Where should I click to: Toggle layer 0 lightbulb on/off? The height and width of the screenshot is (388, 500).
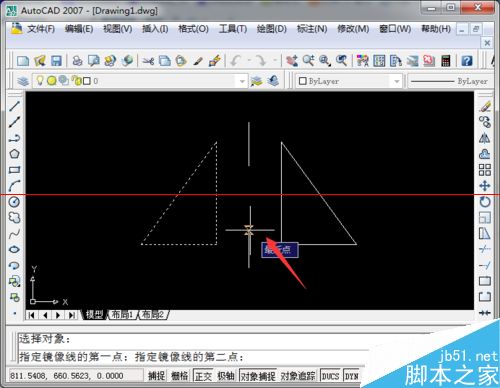[x=40, y=80]
